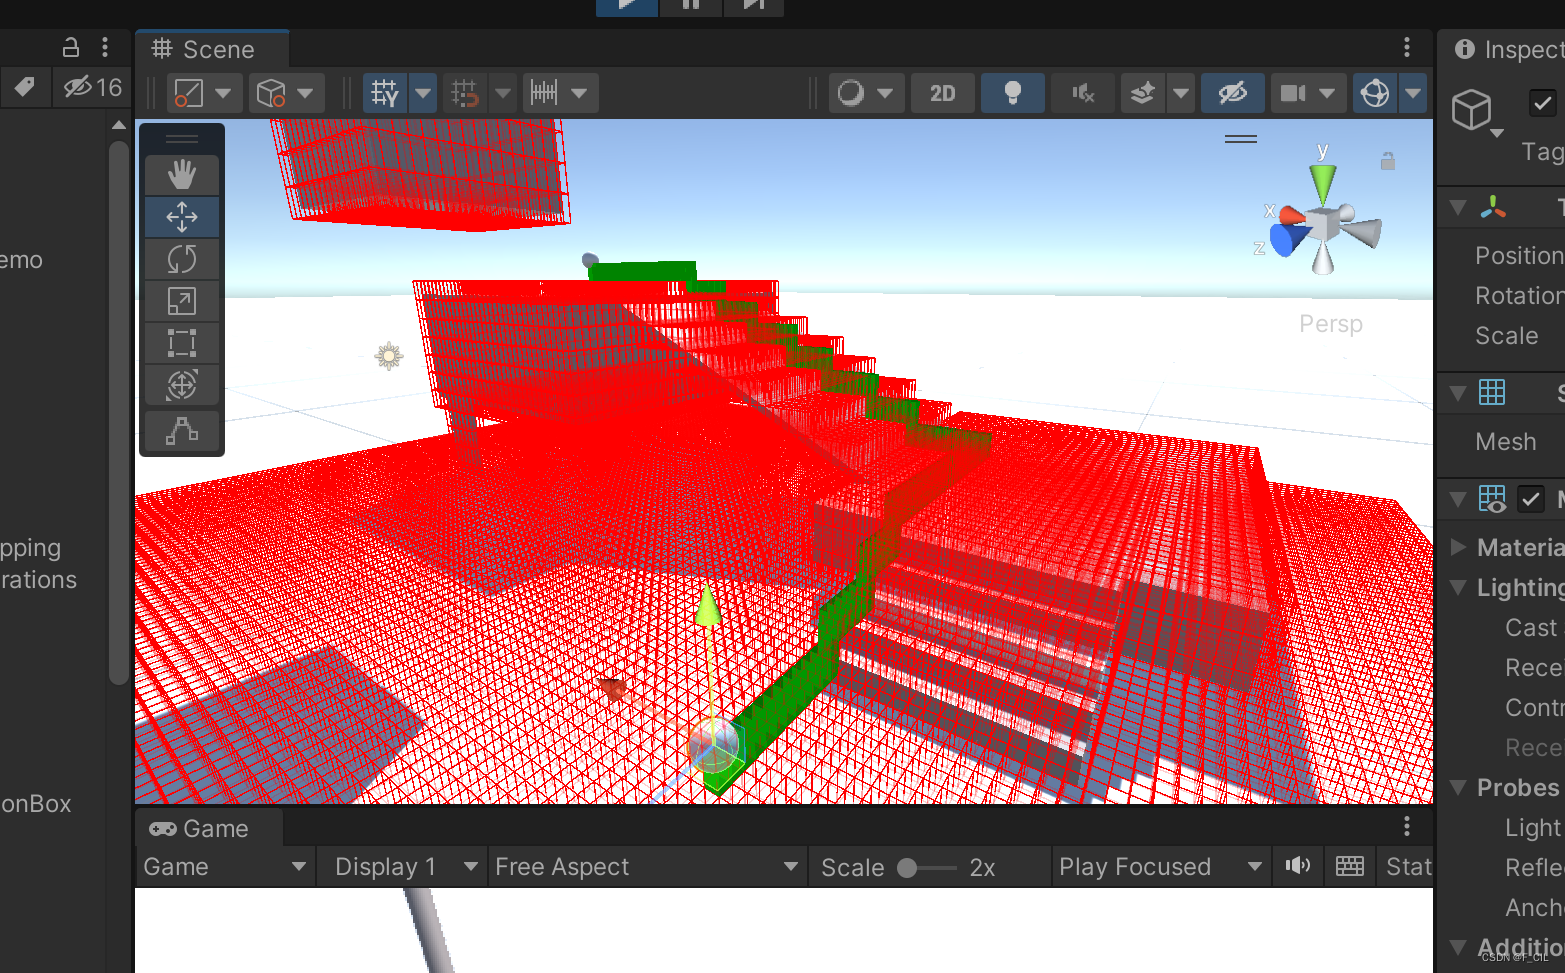
Task: Select the Rotate tool
Action: 182,258
